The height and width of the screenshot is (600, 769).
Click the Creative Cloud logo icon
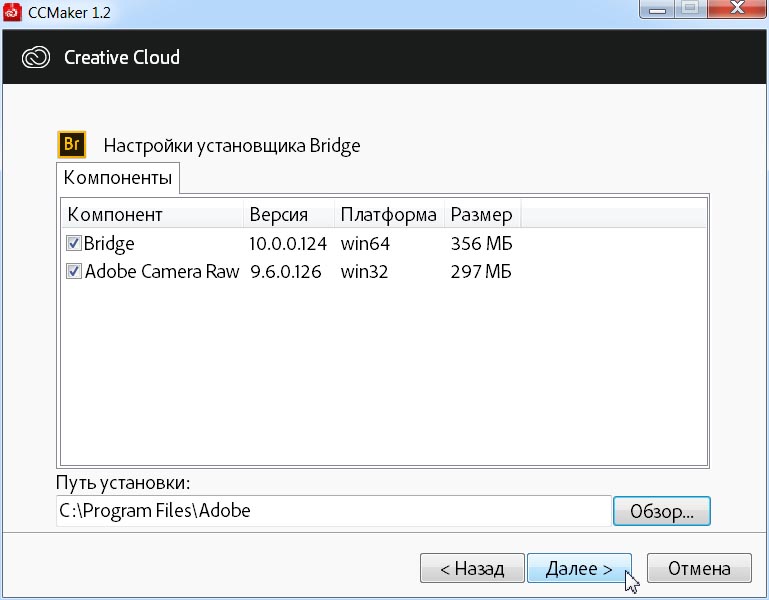36,57
